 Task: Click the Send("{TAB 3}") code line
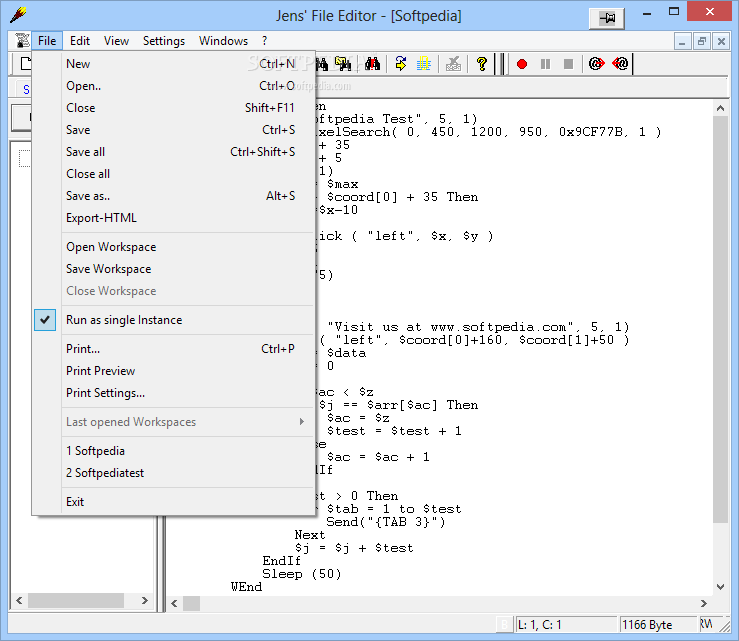click(x=386, y=522)
